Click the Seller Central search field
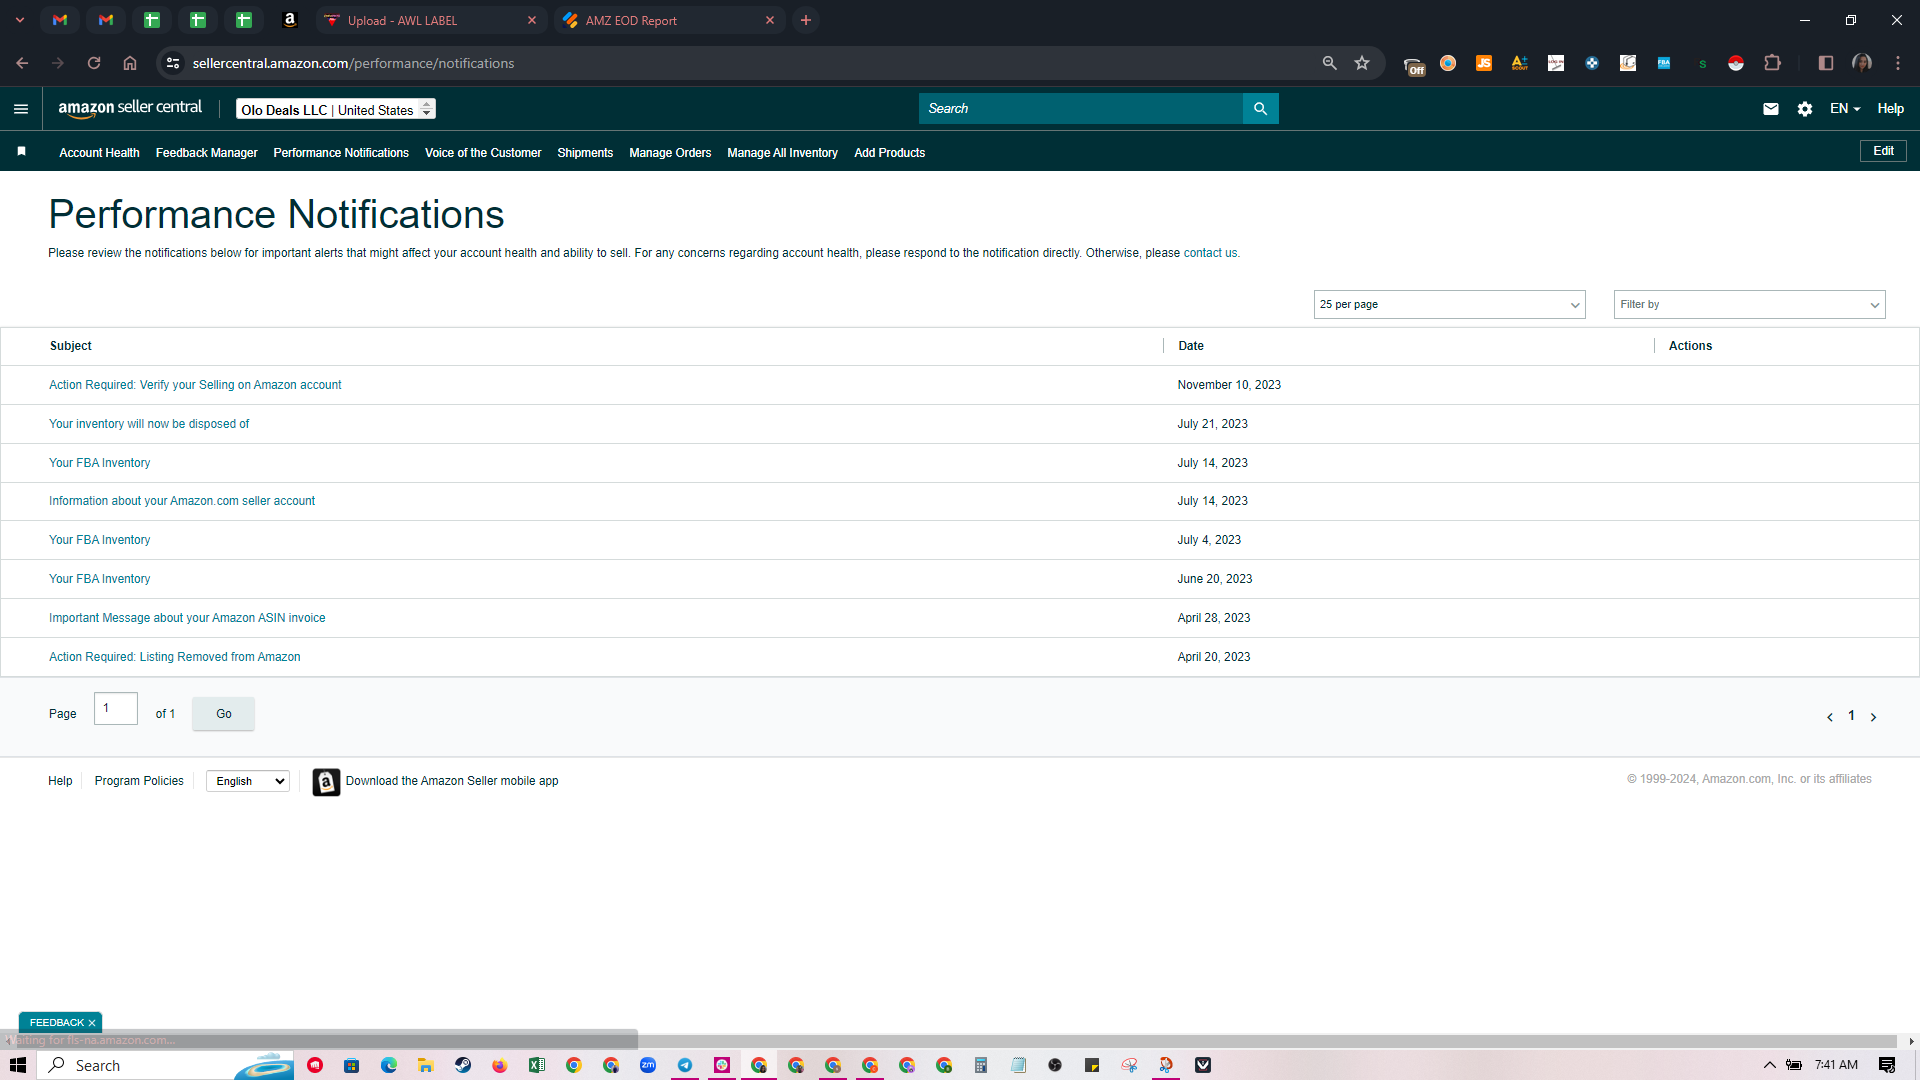The width and height of the screenshot is (1920, 1080). (1080, 109)
